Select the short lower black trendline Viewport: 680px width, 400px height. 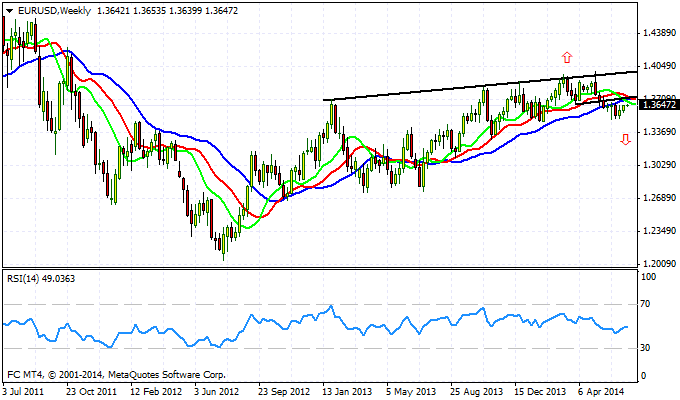606,100
